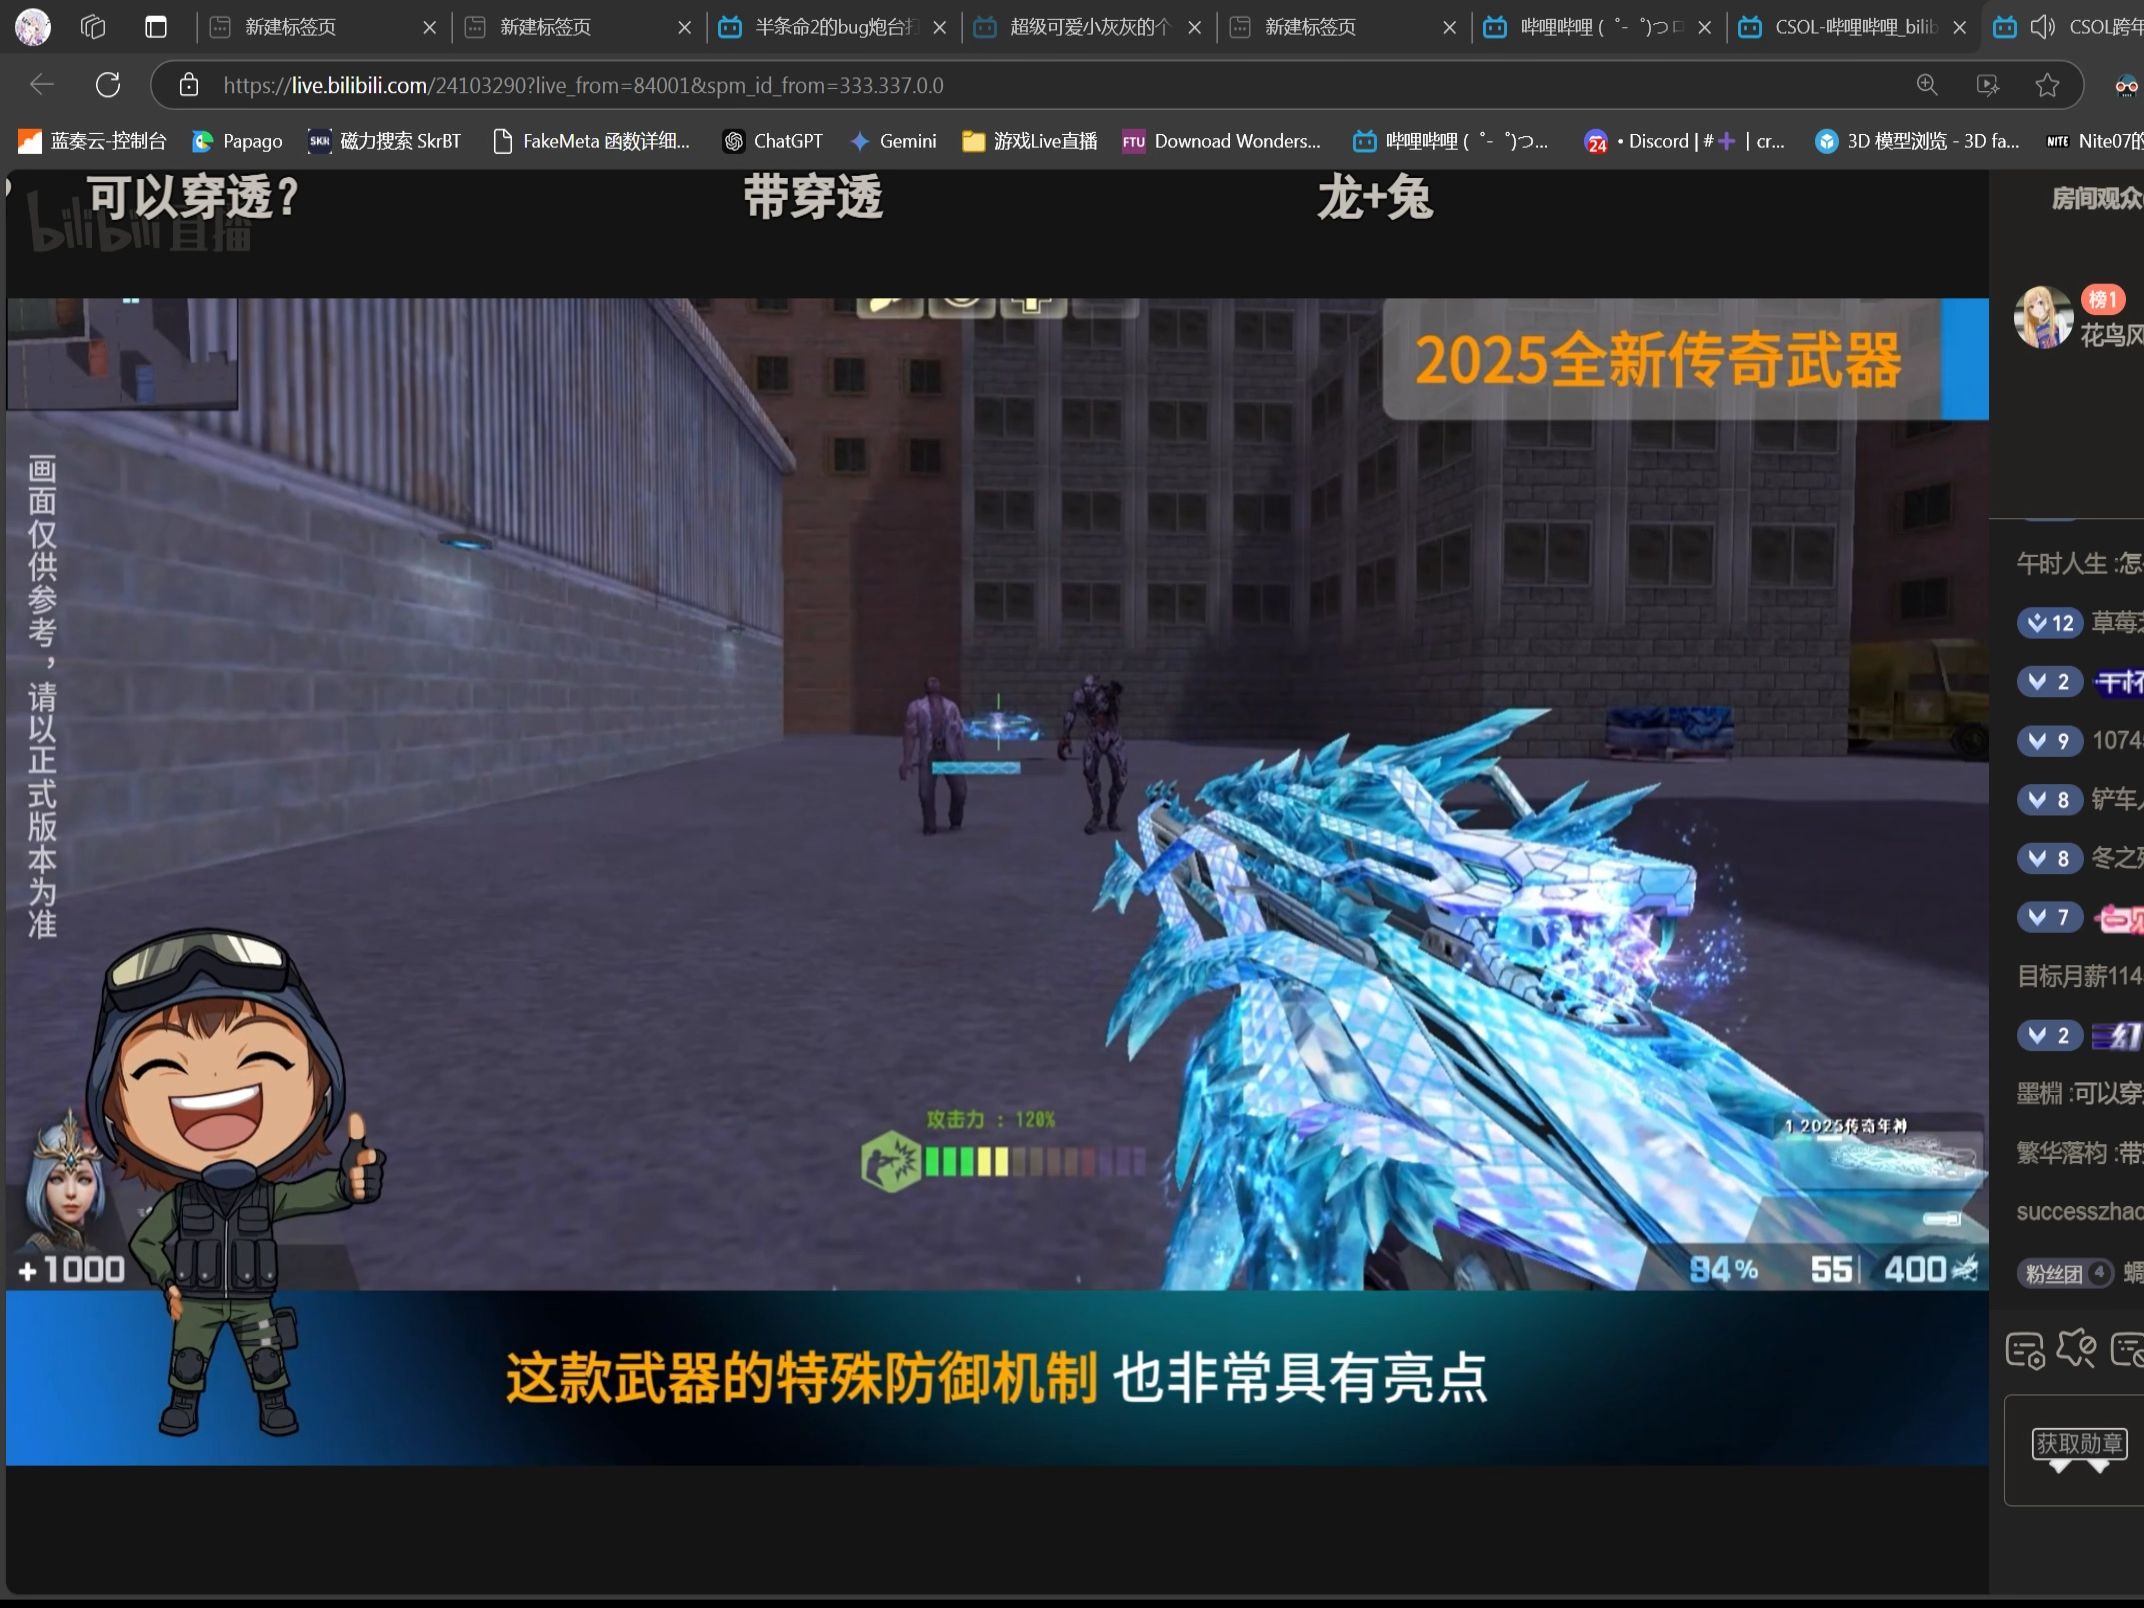Open the emoji sticker chat icon
This screenshot has width=2144, height=1608.
2076,1349
